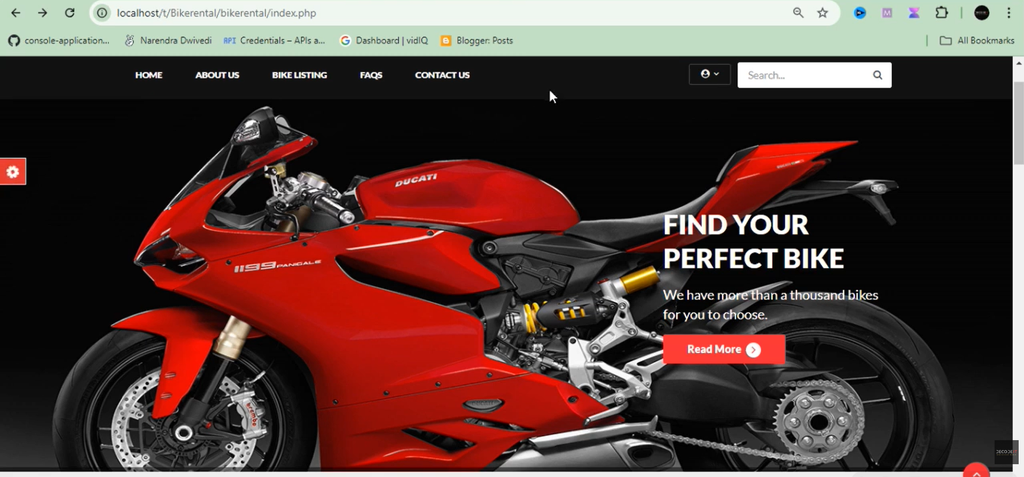Reload the page with the refresh icon
This screenshot has height=477, width=1024.
click(x=69, y=13)
